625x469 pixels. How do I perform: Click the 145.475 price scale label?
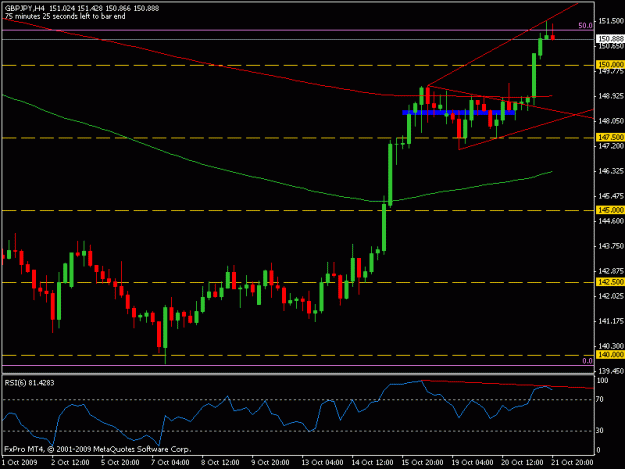(x=611, y=196)
